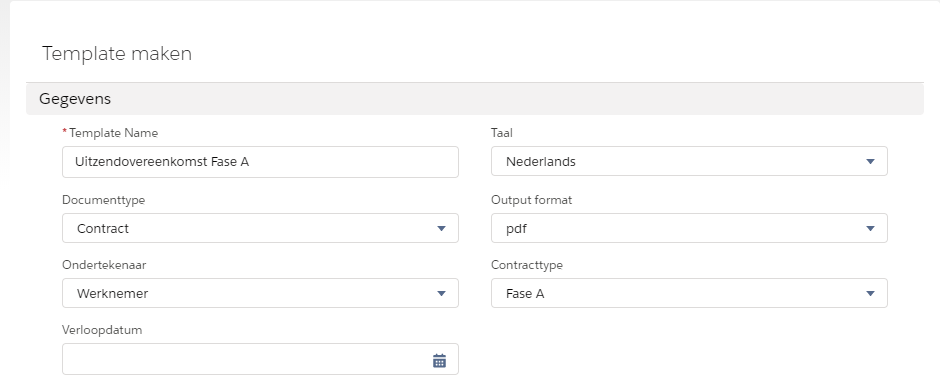Image resolution: width=940 pixels, height=391 pixels.
Task: Click the Contracttype field label
Action: 527,265
